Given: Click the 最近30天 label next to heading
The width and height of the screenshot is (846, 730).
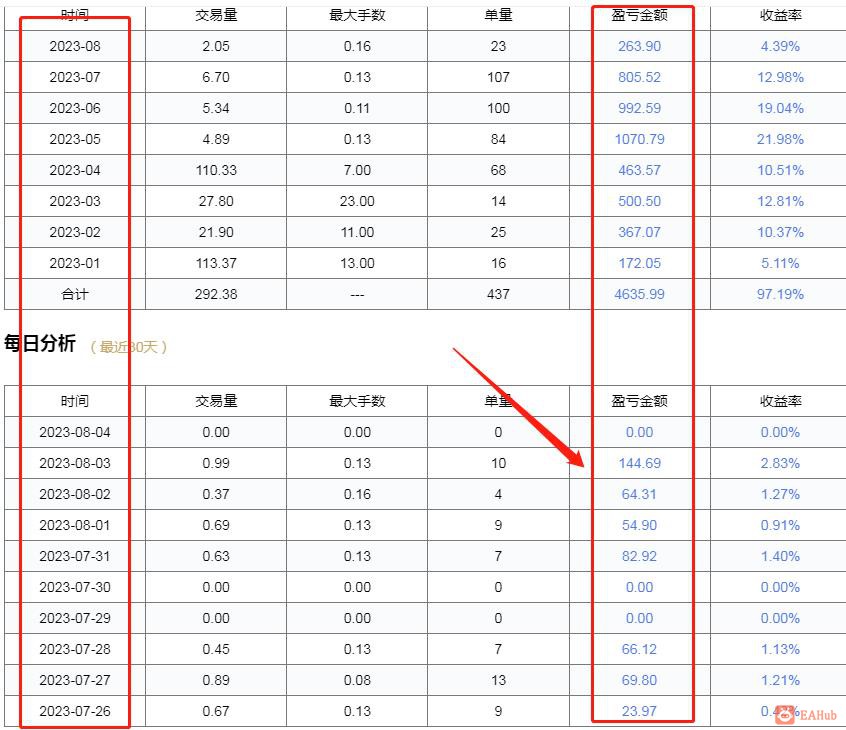Looking at the screenshot, I should click(131, 345).
